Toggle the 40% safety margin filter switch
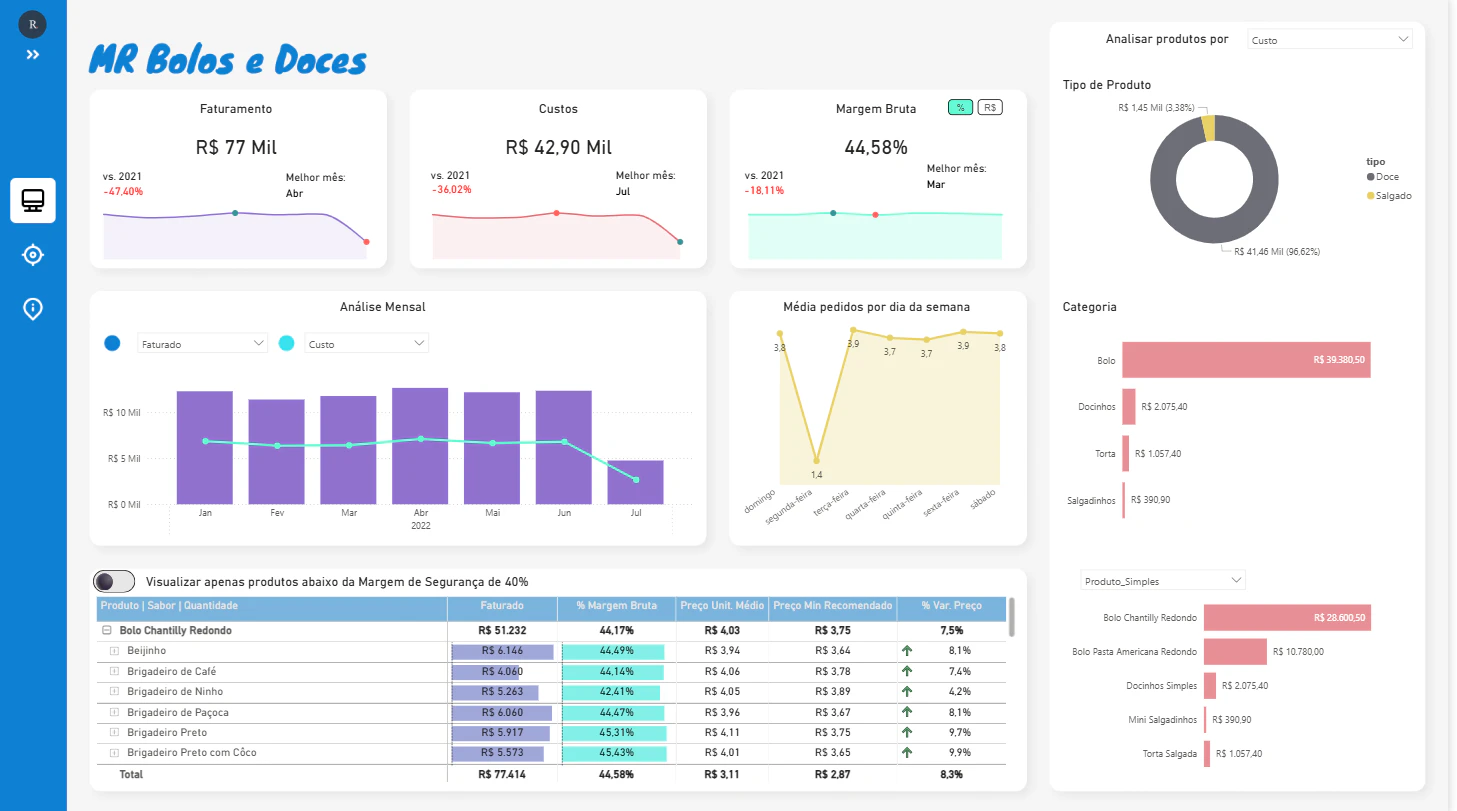This screenshot has width=1457, height=811. (x=114, y=581)
